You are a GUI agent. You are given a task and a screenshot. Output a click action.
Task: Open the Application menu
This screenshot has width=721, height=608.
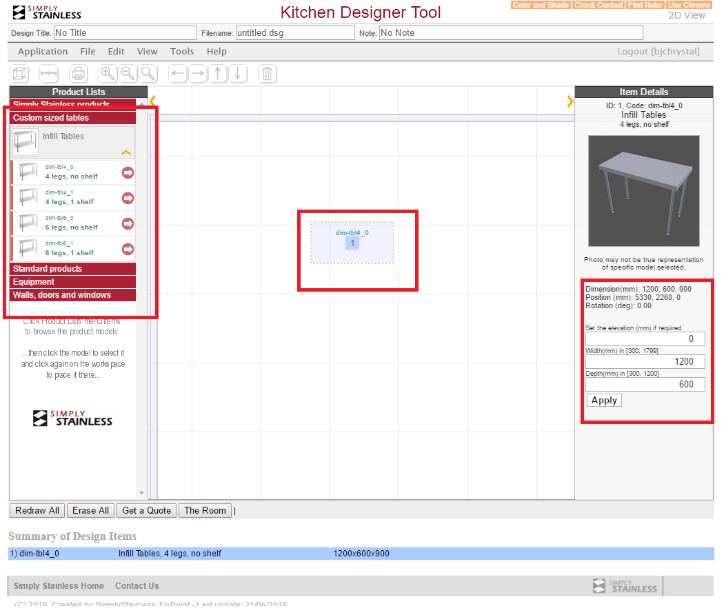[43, 52]
